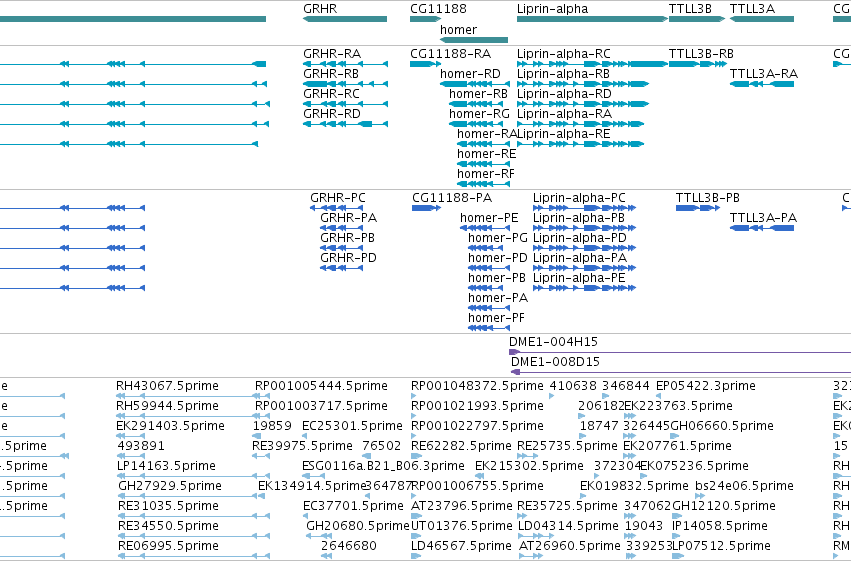This screenshot has width=851, height=561.
Task: Select the TTLL3A-PA protein feature
Action: coord(762,228)
